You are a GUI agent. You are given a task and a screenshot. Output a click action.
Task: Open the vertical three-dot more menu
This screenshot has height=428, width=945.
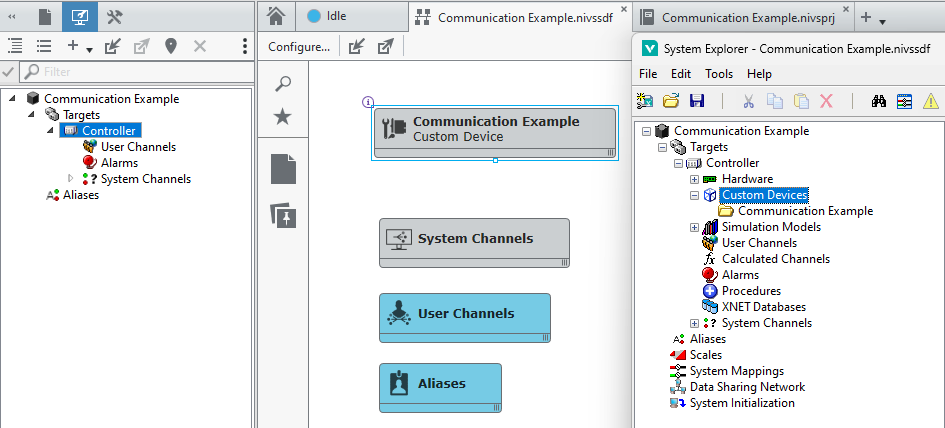[x=245, y=46]
